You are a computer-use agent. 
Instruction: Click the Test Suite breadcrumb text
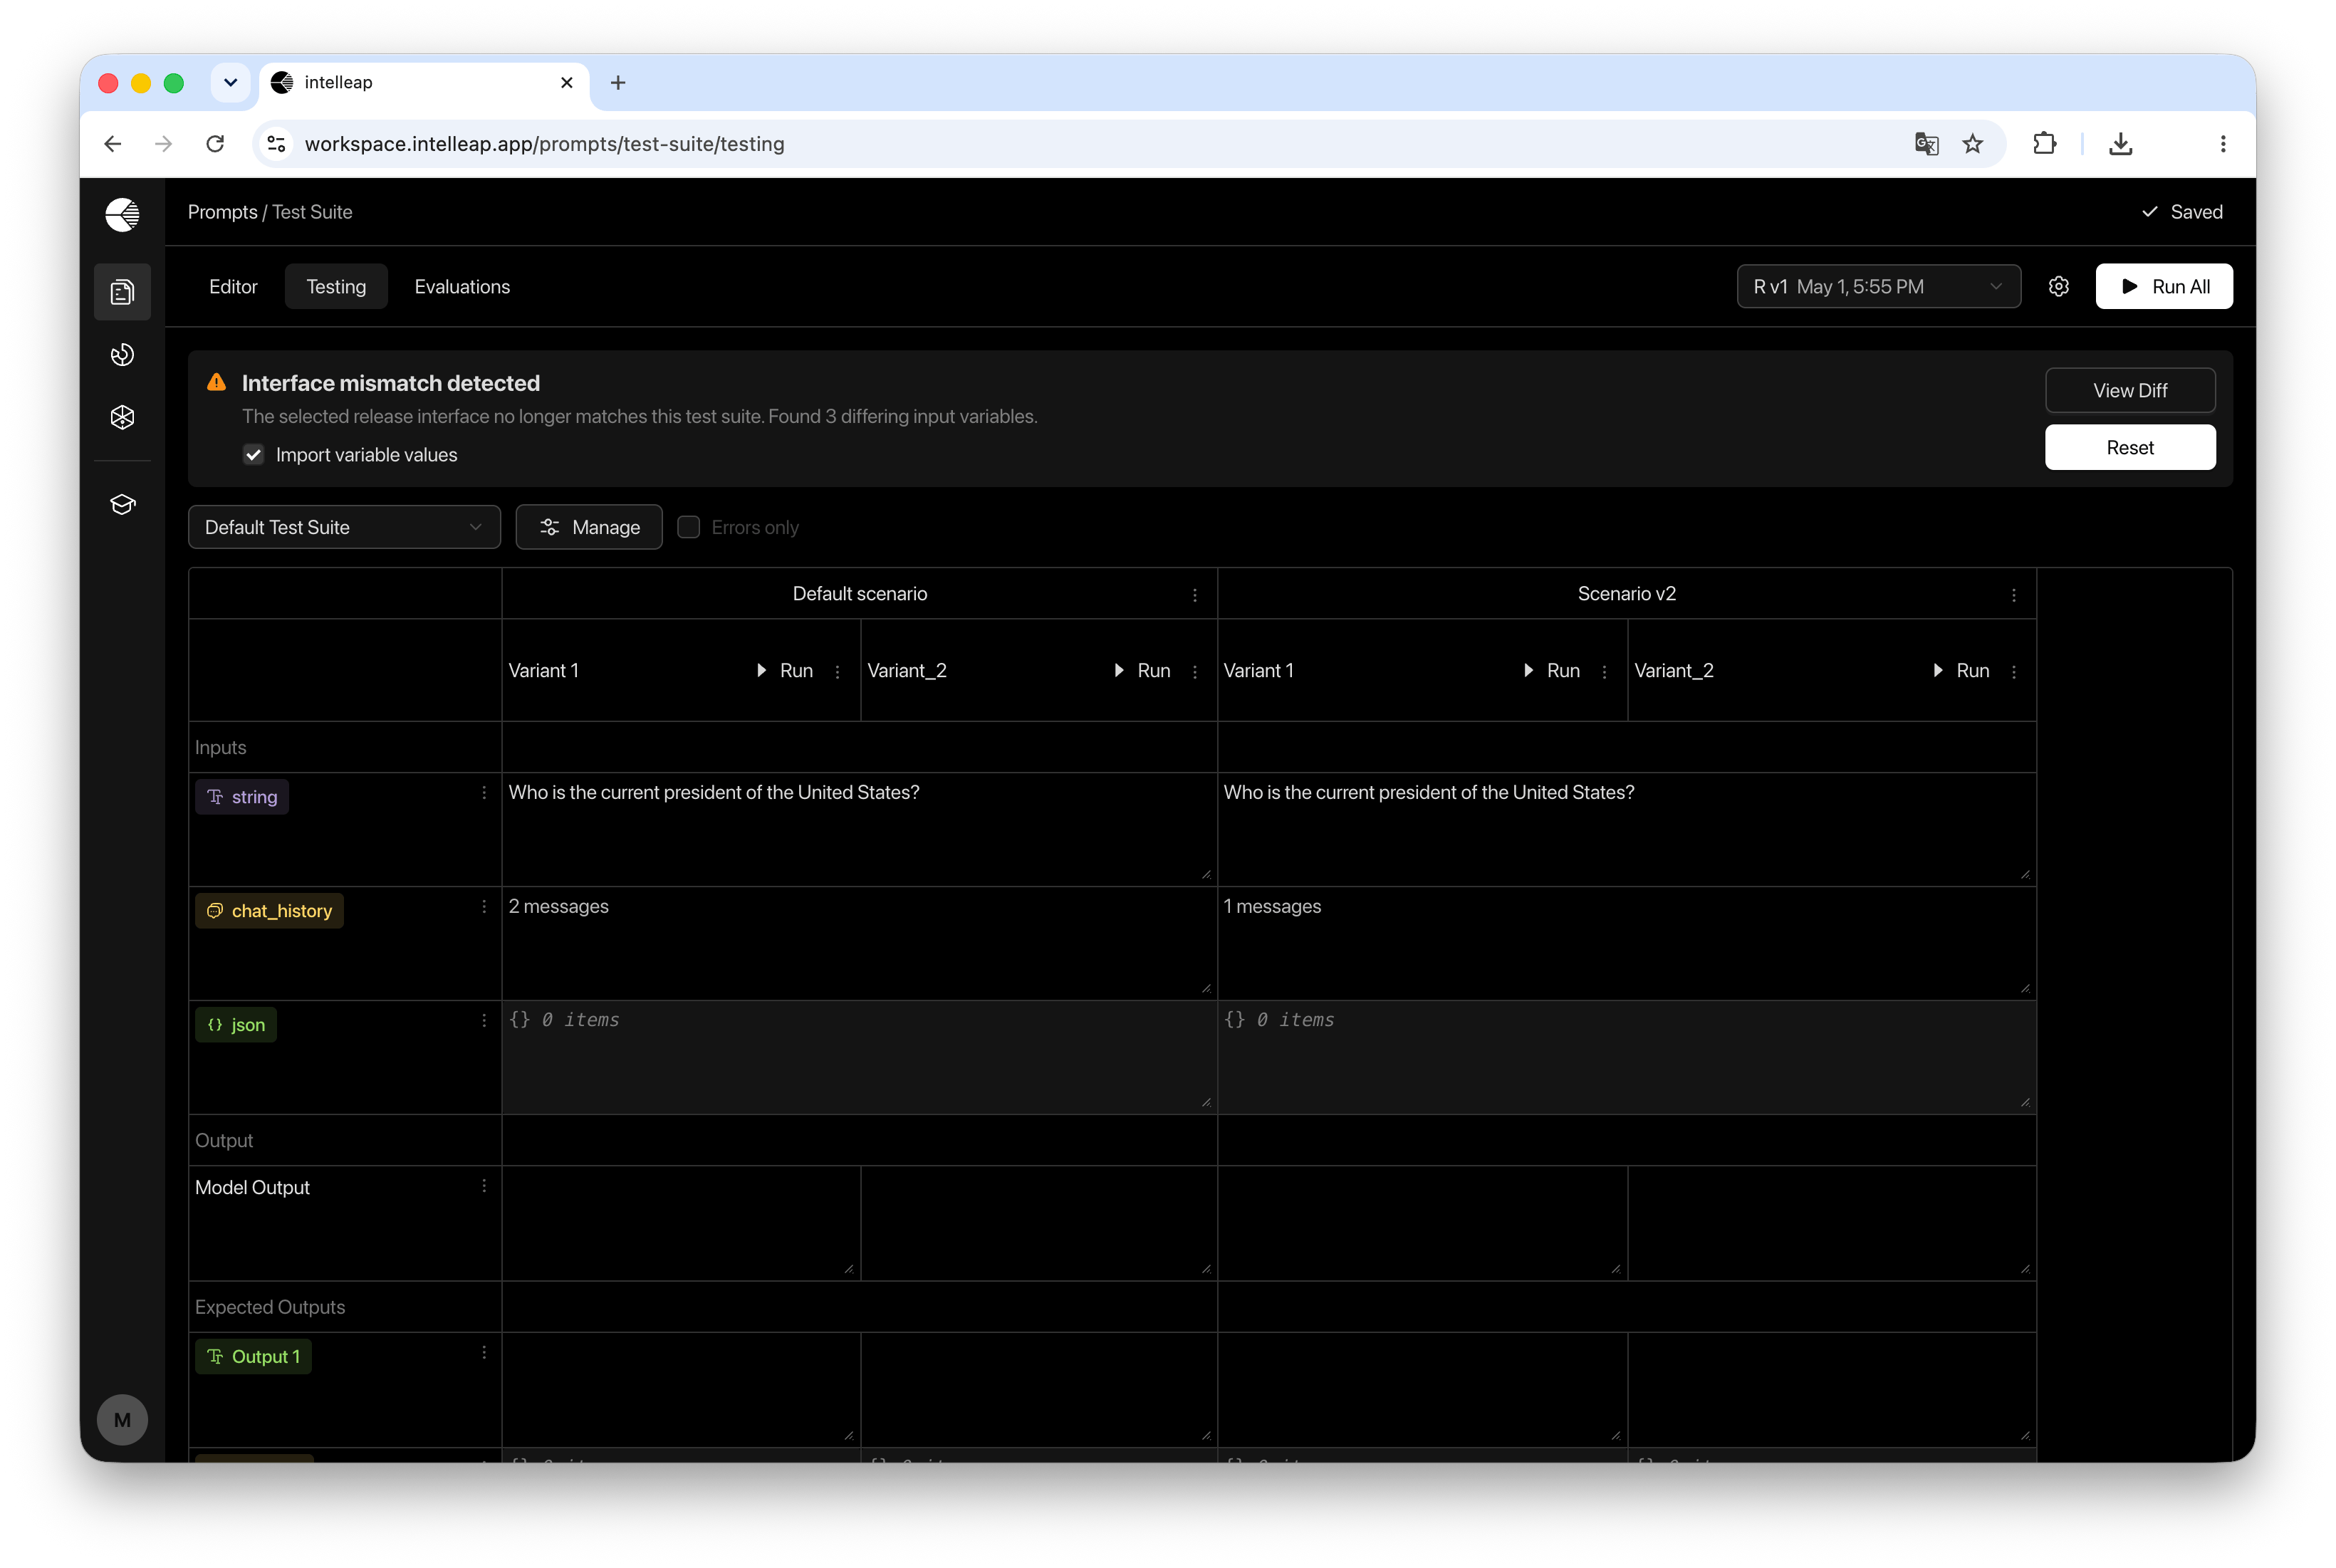click(312, 212)
